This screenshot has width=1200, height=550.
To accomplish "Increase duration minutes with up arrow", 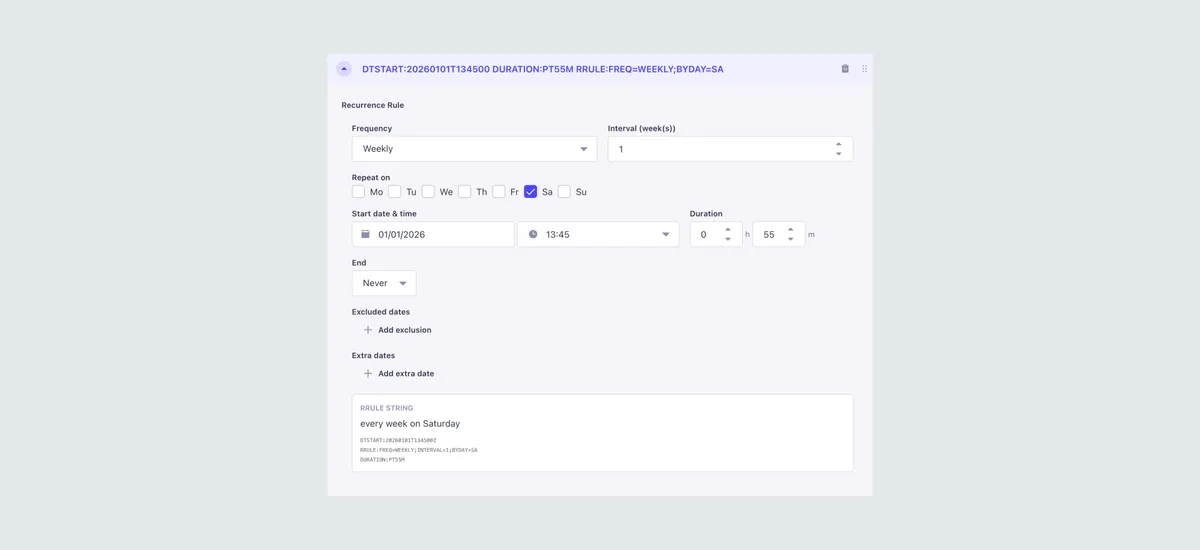I will pos(790,229).
